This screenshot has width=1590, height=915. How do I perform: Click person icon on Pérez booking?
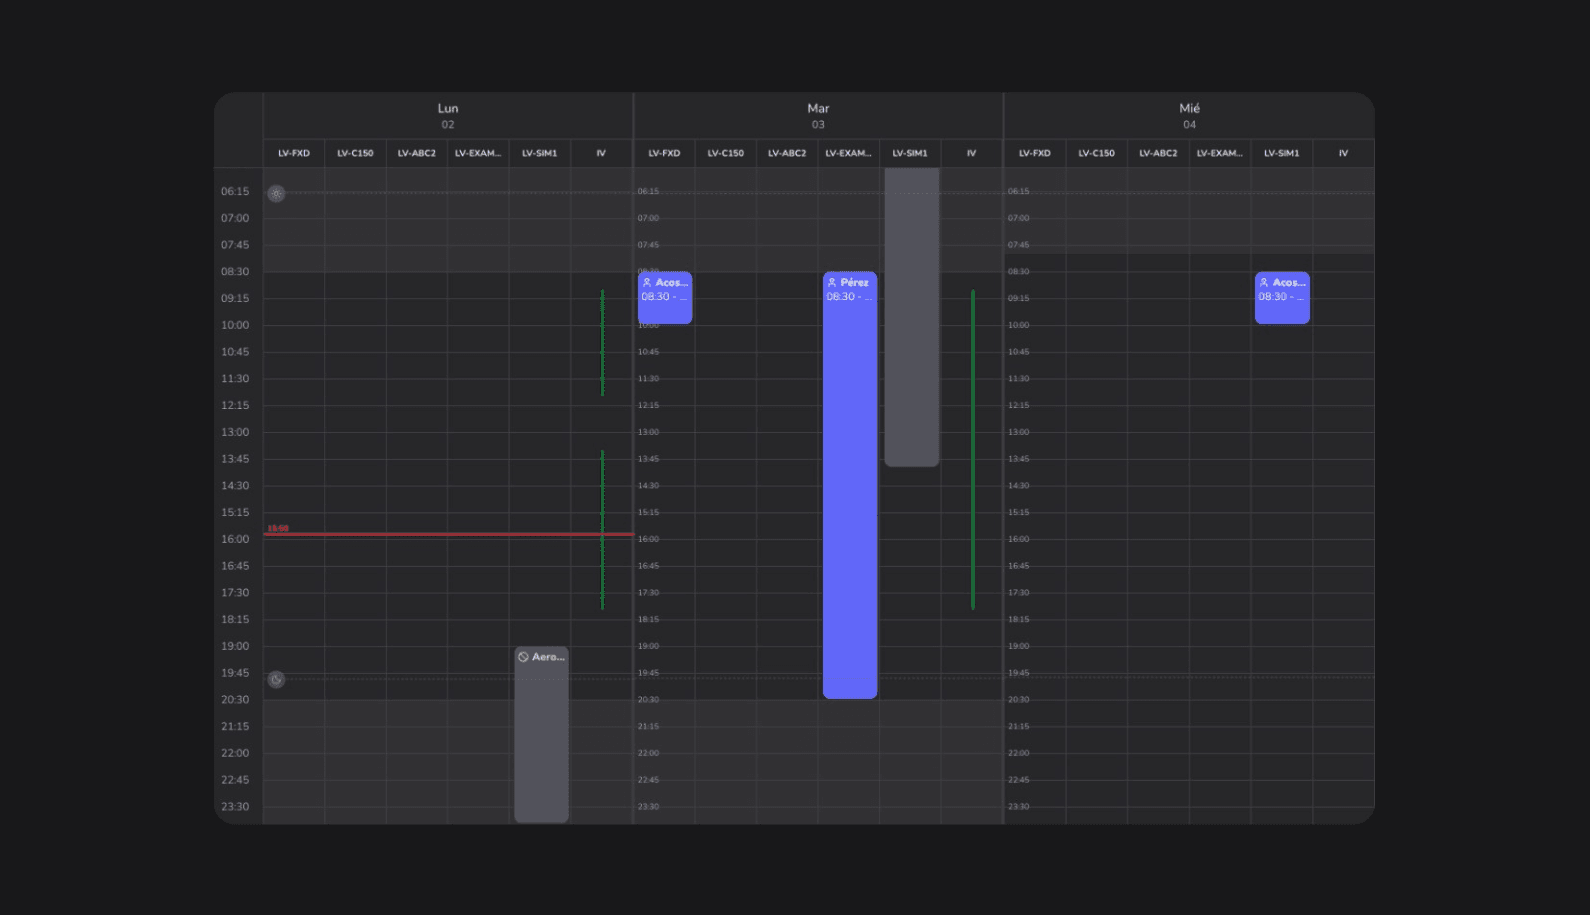coord(831,283)
